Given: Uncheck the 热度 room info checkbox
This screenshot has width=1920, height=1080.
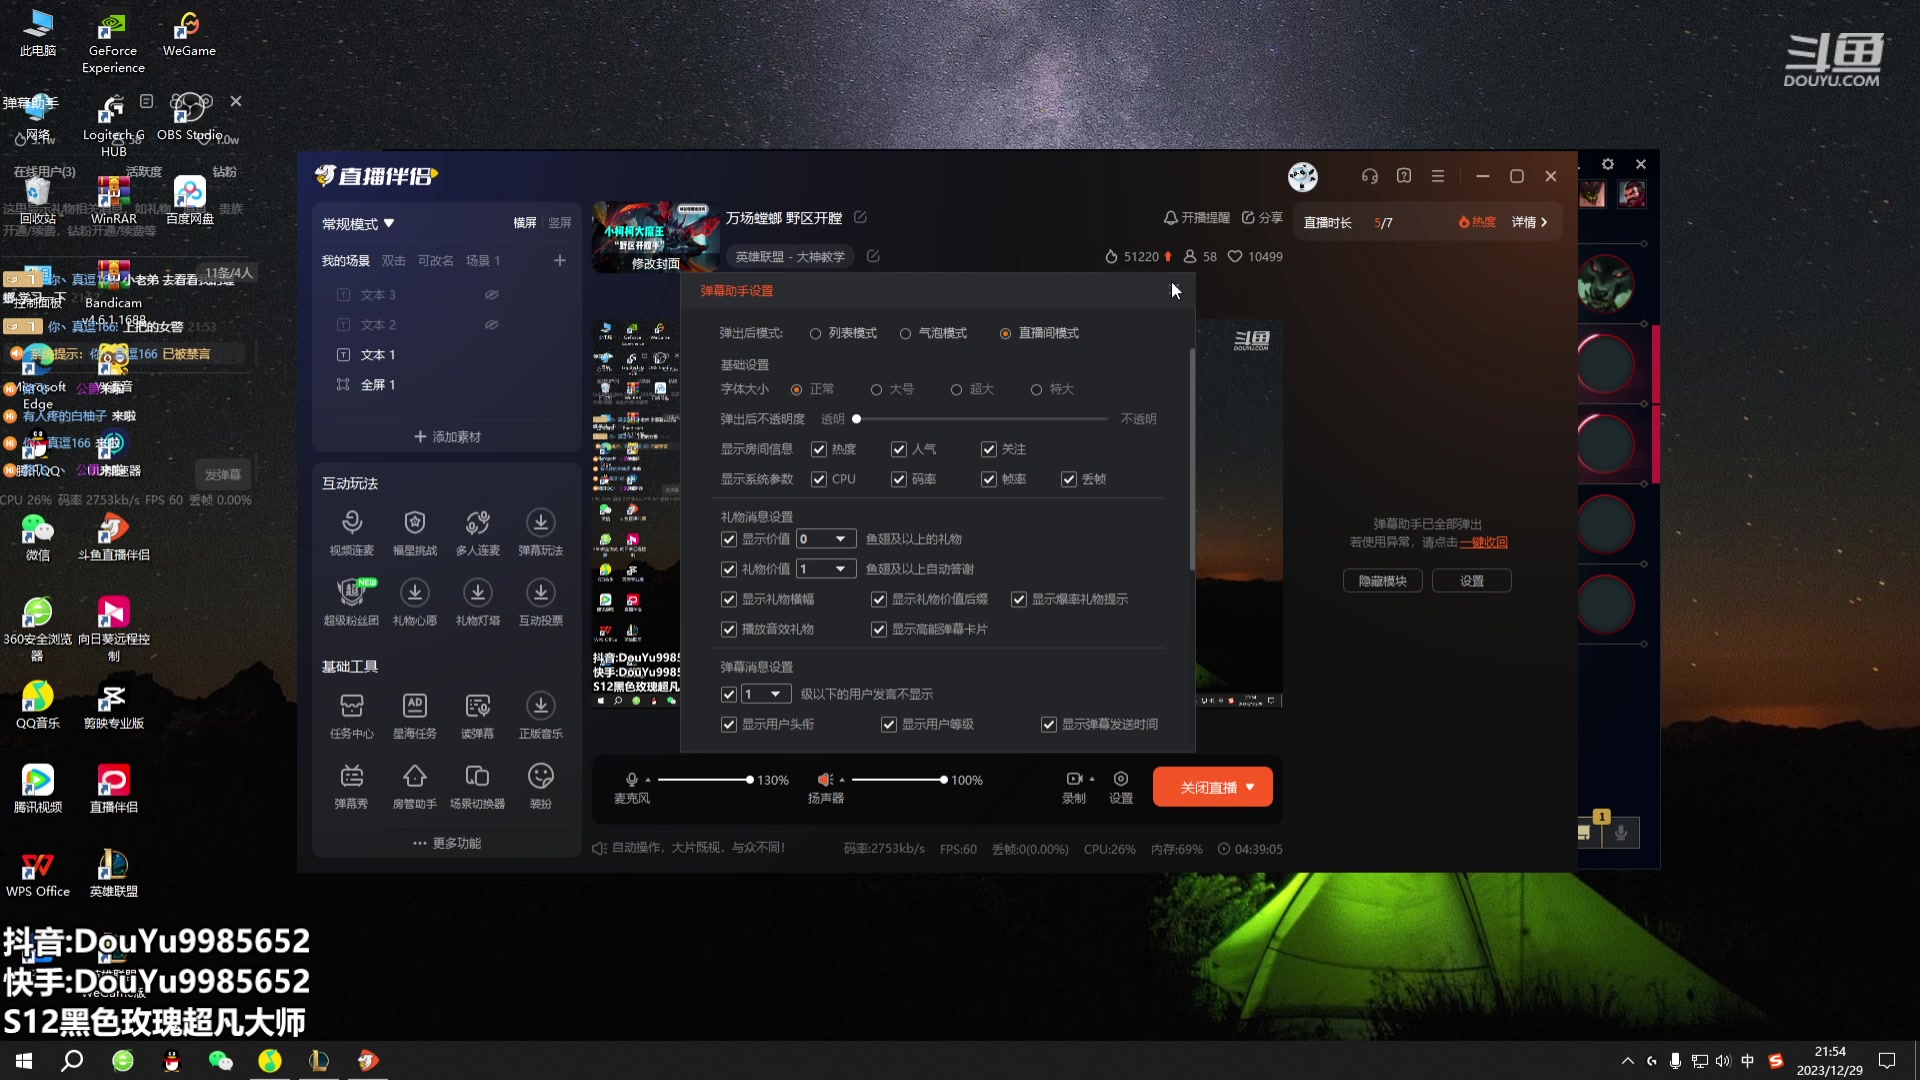Looking at the screenshot, I should [819, 449].
